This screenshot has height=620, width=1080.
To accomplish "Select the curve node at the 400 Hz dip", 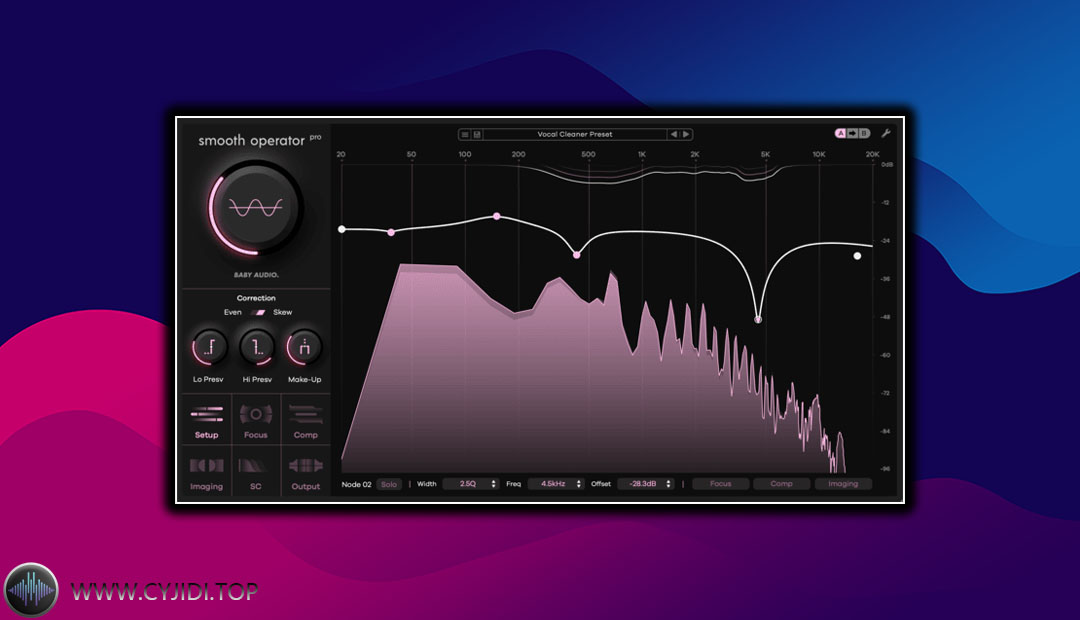I will [577, 255].
